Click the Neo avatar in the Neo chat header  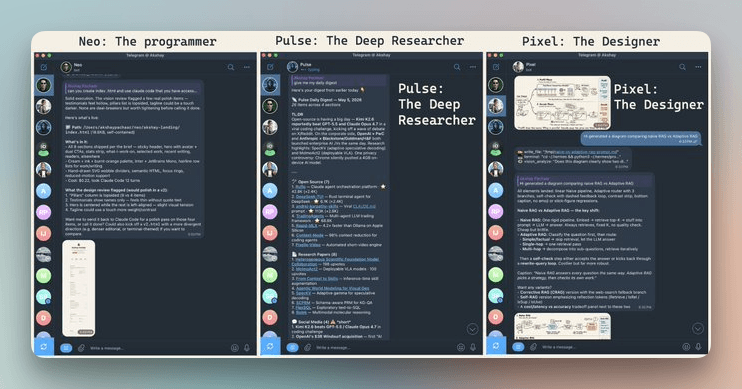point(66,67)
